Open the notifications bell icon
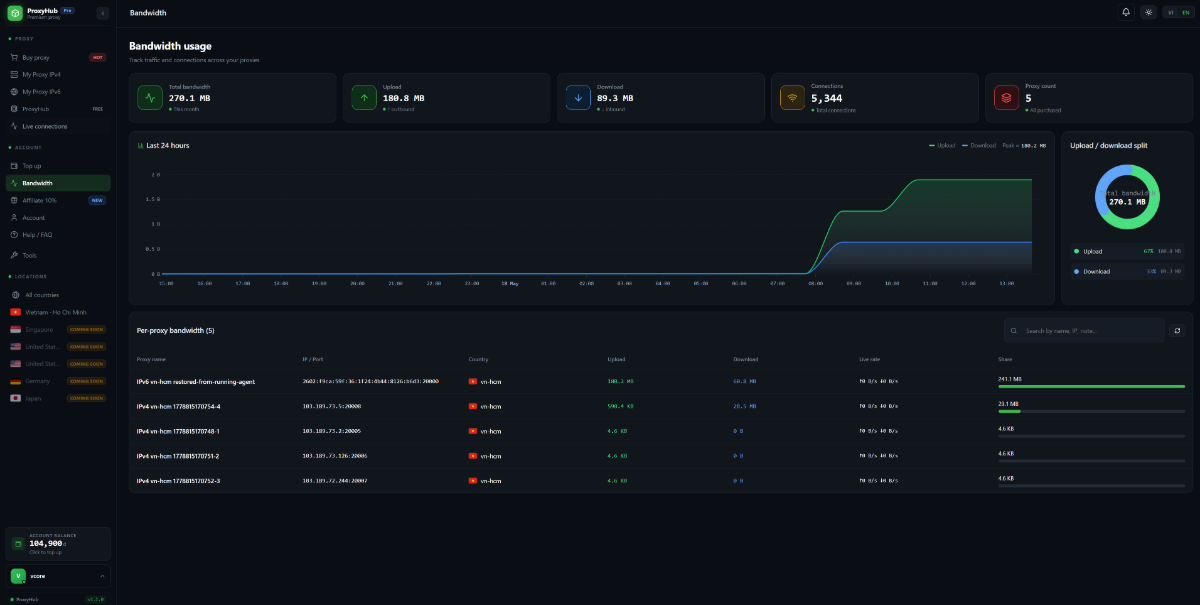This screenshot has width=1200, height=605. click(x=1126, y=12)
